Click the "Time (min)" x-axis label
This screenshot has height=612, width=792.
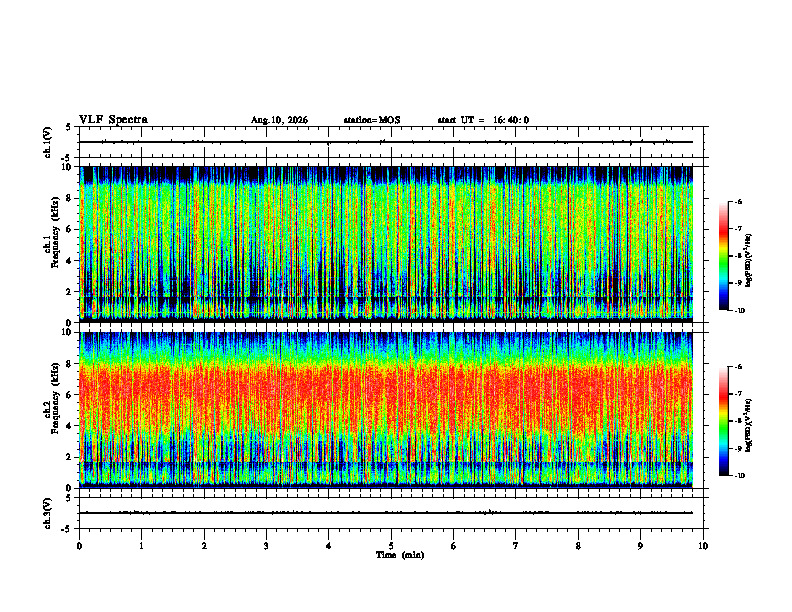click(400, 555)
